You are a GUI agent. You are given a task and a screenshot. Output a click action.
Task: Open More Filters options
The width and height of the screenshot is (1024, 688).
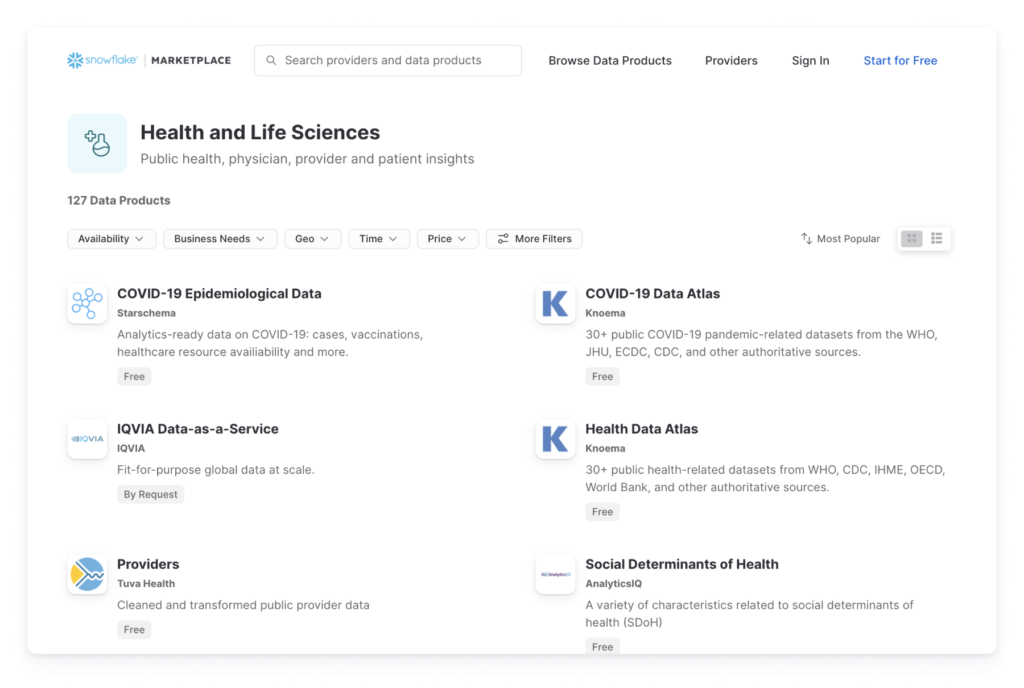535,238
